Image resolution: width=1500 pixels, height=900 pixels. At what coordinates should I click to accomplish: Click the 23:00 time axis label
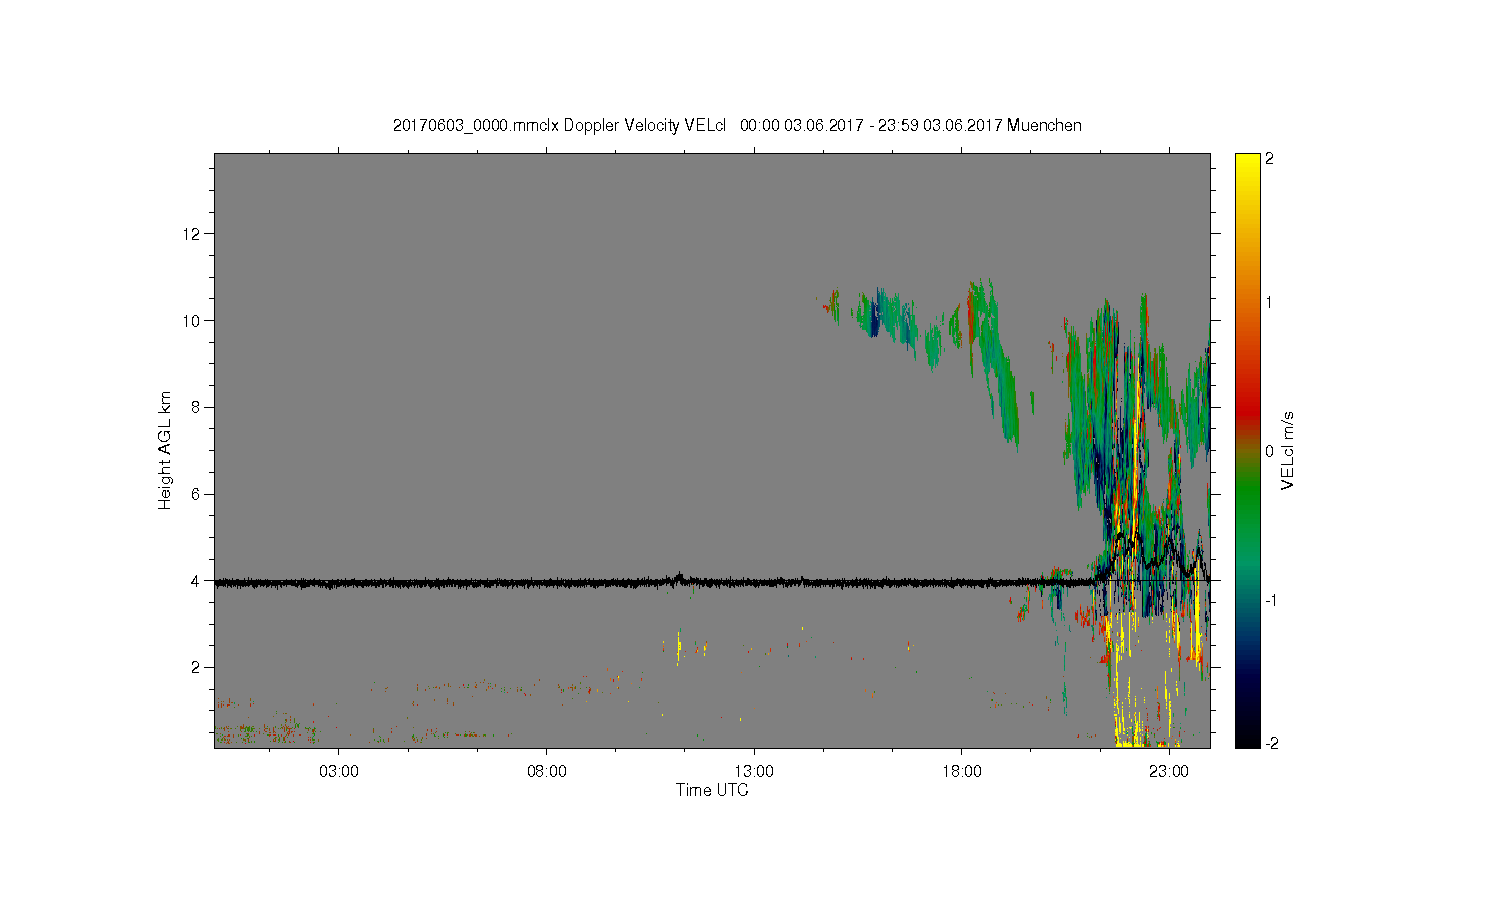point(1169,772)
